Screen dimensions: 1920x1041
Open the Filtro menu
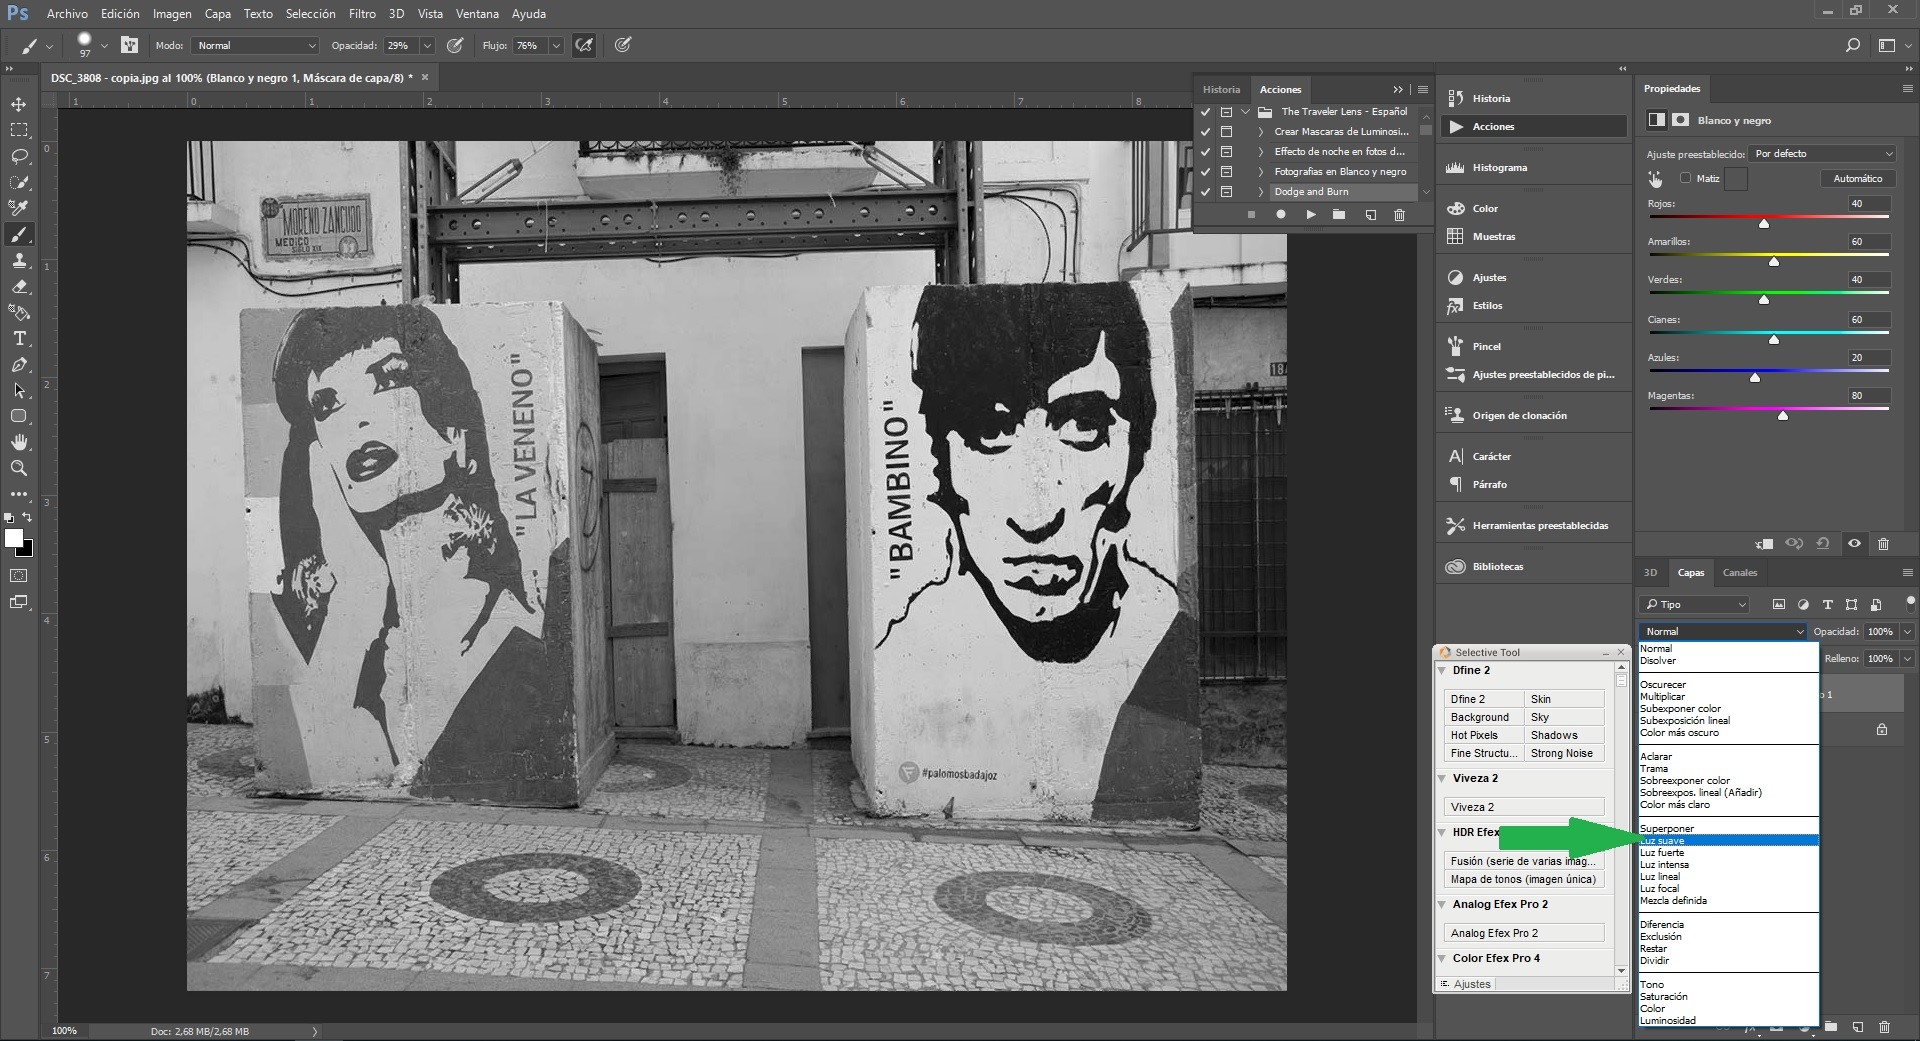(362, 14)
